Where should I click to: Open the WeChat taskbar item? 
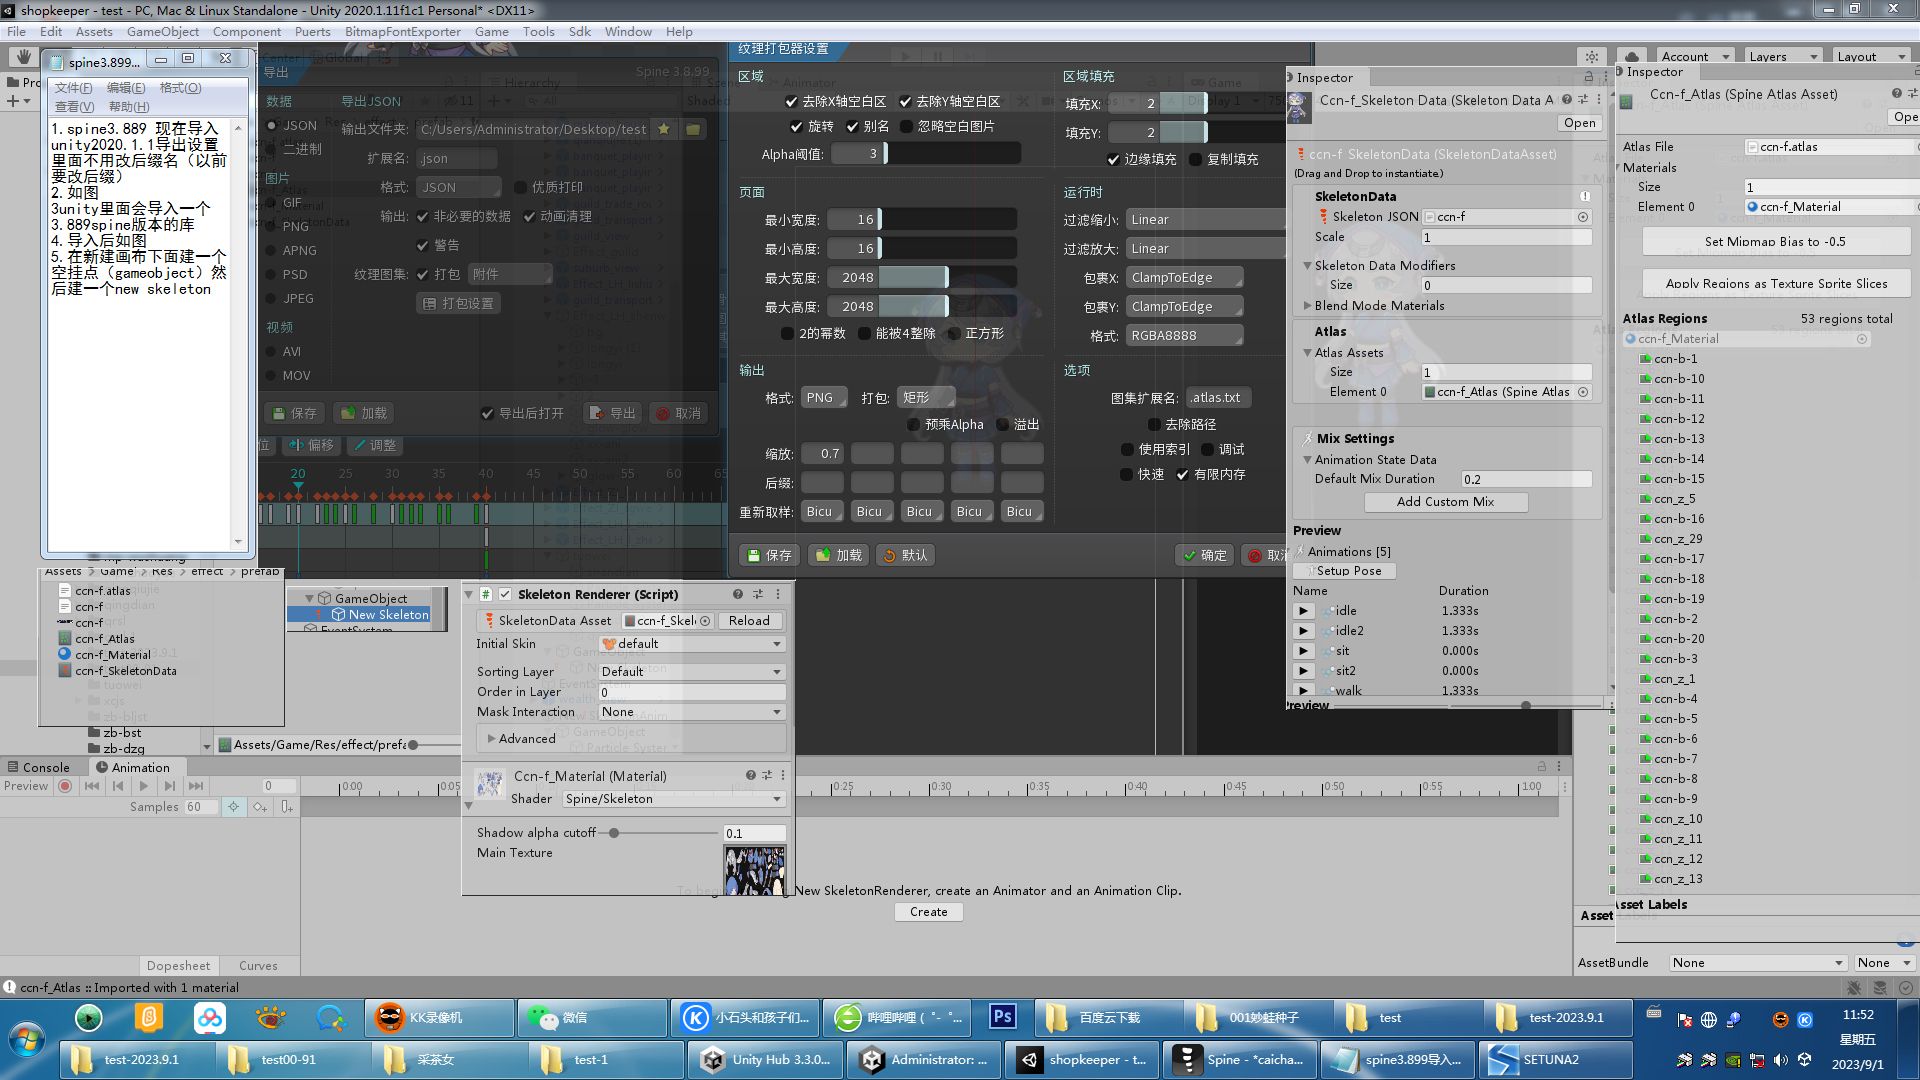pyautogui.click(x=592, y=1017)
